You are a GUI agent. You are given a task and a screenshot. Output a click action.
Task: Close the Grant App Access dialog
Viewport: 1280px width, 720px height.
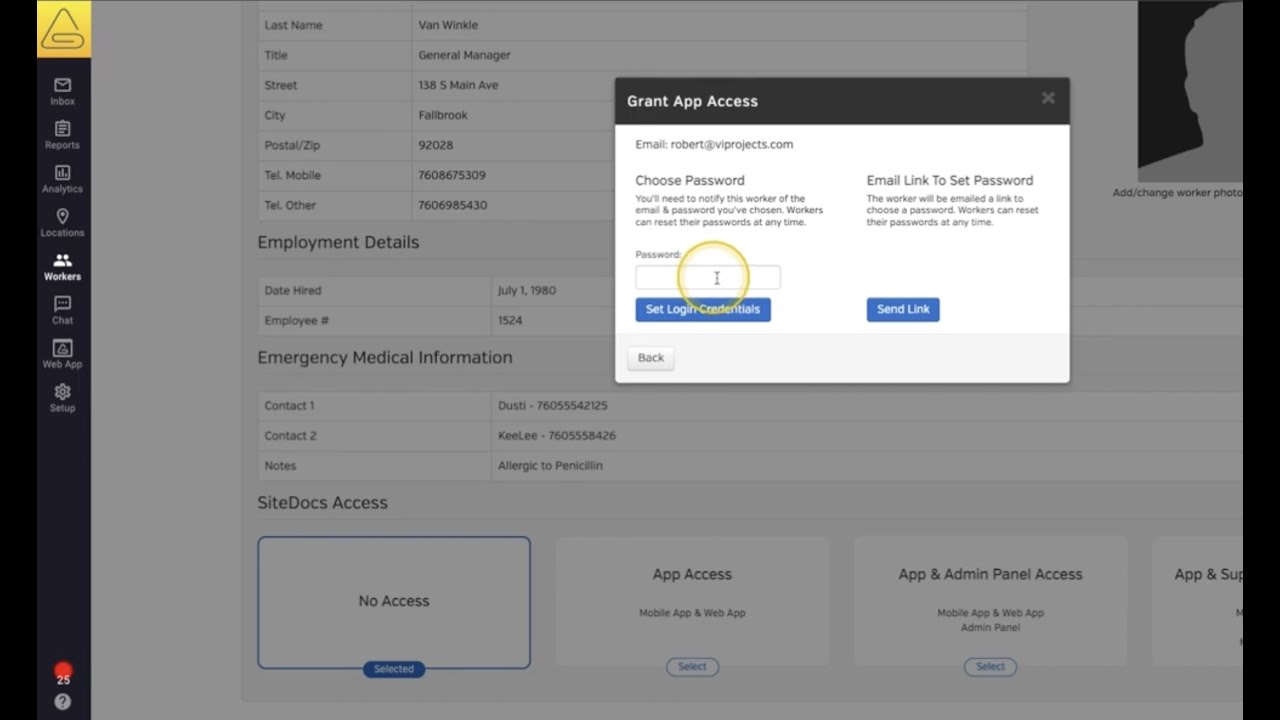tap(1048, 98)
